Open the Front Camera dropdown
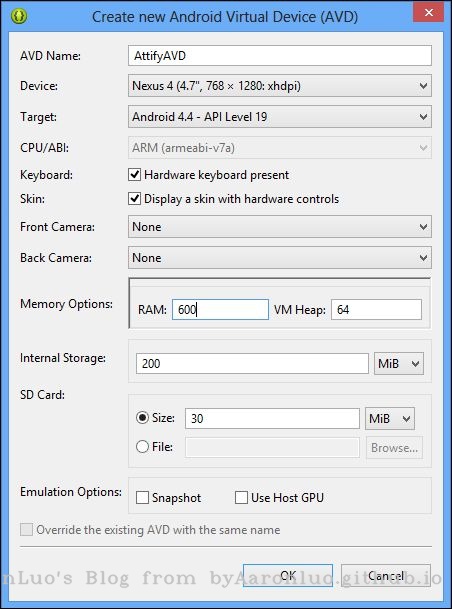 click(280, 227)
